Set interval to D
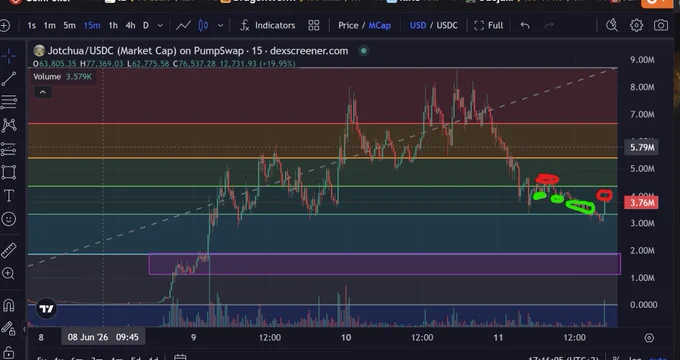Image resolution: width=680 pixels, height=360 pixels. tap(146, 26)
